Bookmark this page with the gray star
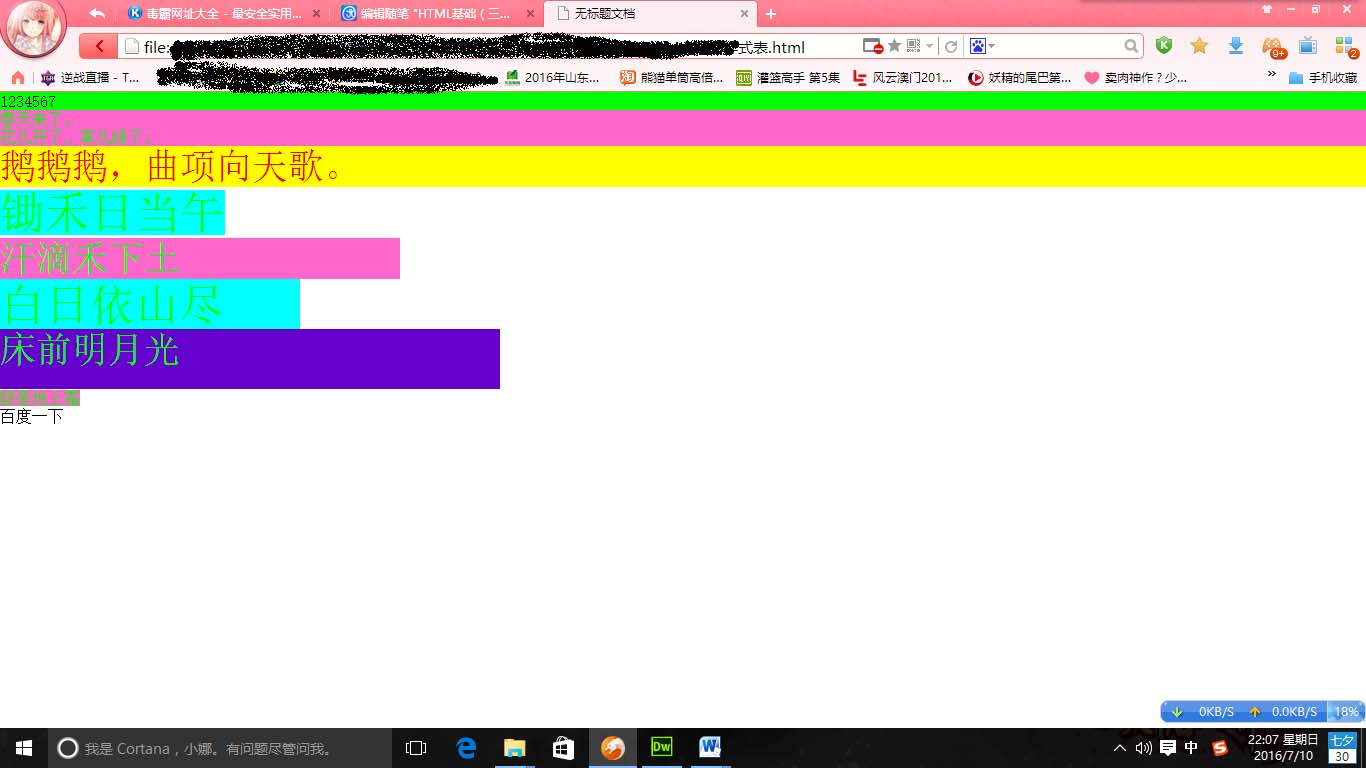1366x768 pixels. click(x=894, y=46)
